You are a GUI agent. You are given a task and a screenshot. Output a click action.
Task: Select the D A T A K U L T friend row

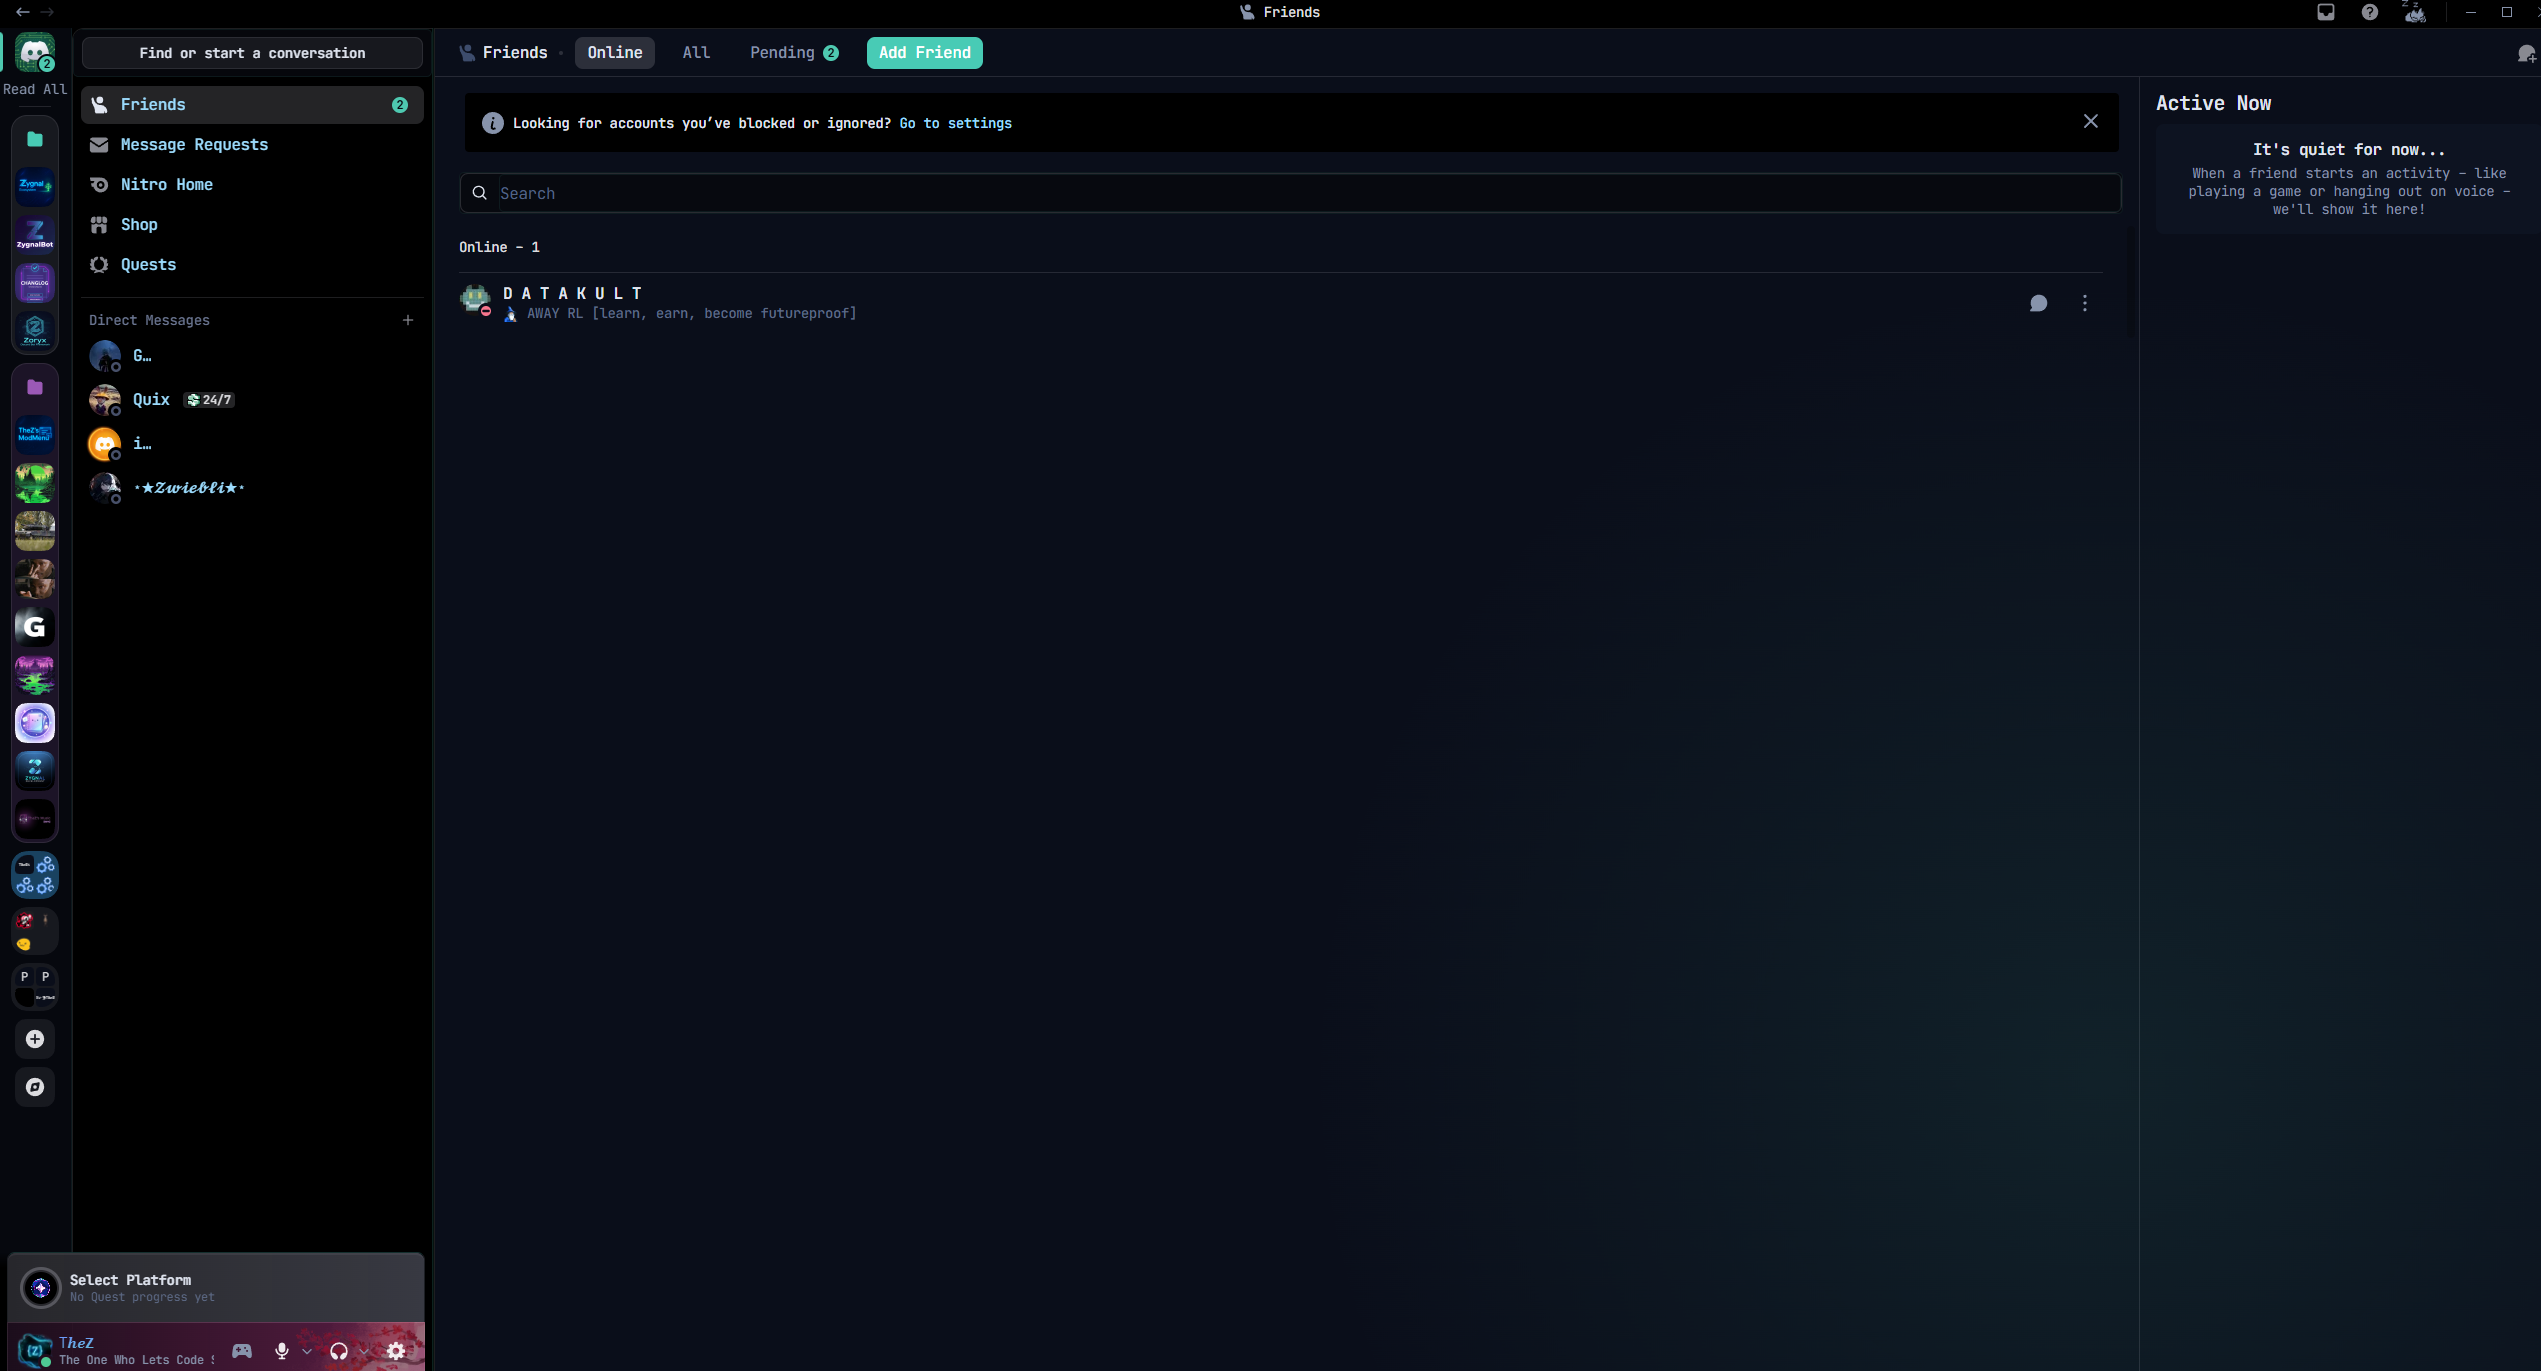coord(1280,303)
